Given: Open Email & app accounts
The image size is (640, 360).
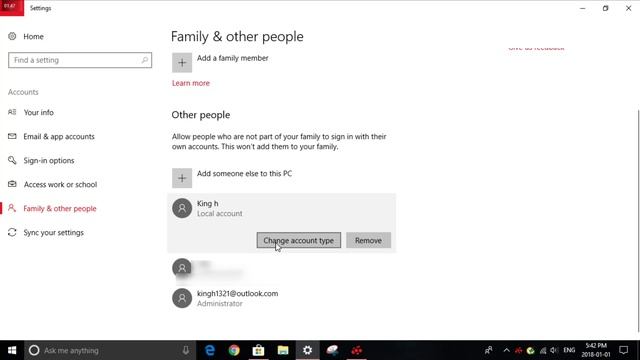Looking at the screenshot, I should (59, 136).
